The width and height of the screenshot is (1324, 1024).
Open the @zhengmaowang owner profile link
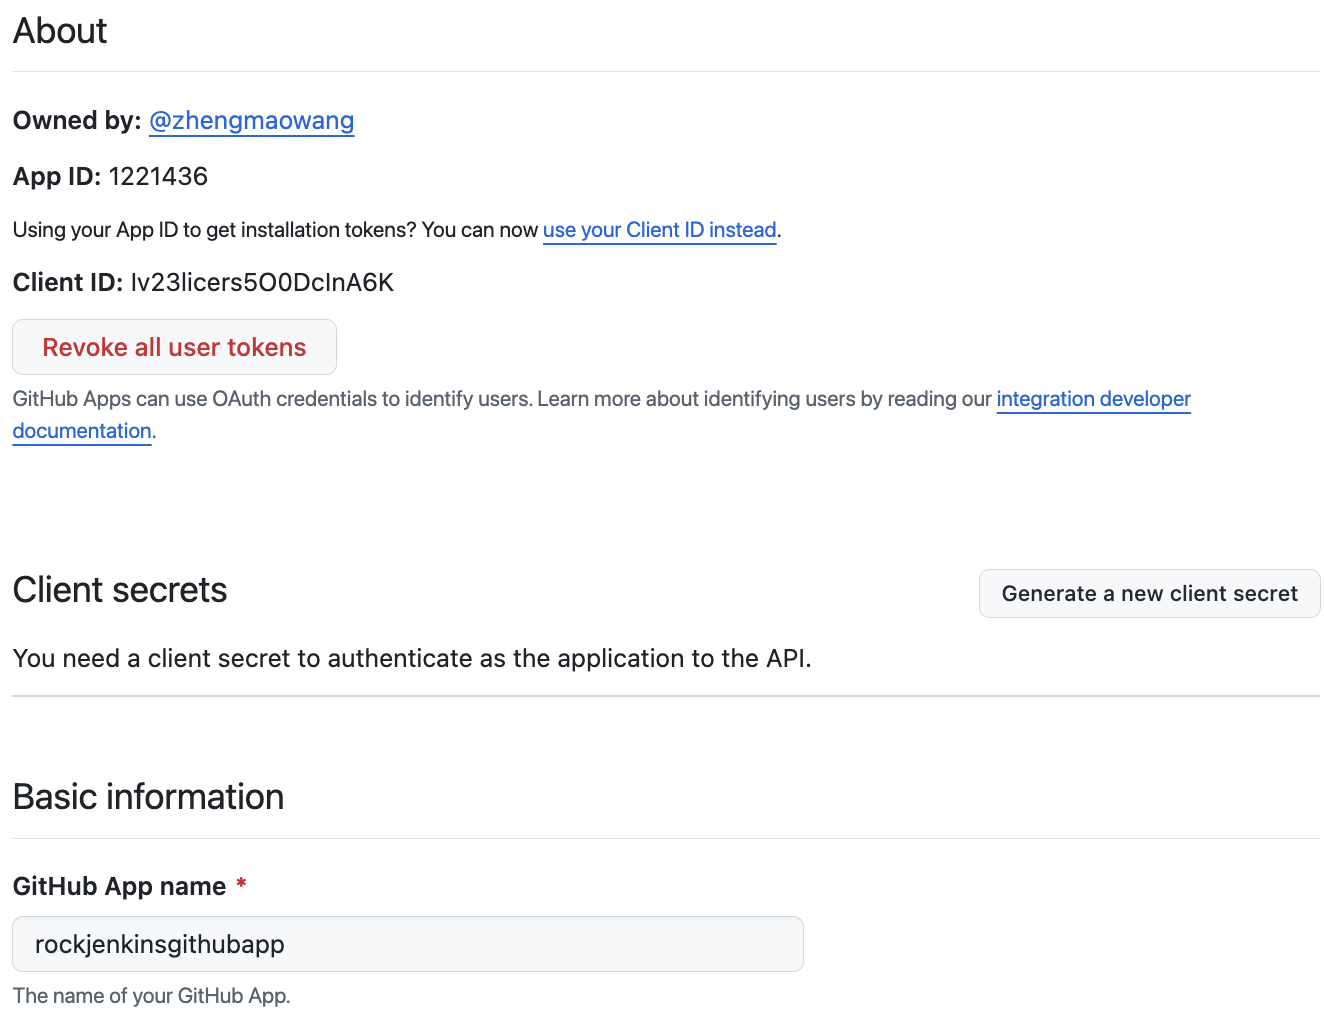coord(251,121)
